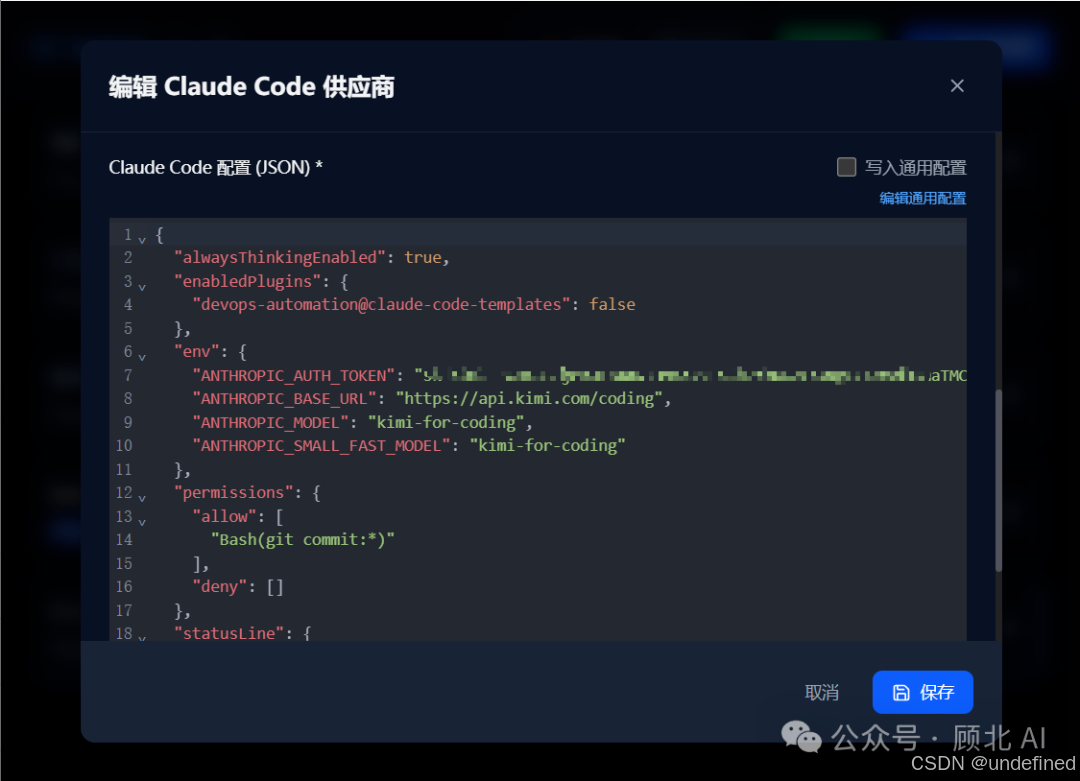Image resolution: width=1080 pixels, height=781 pixels.
Task: Click the 取消 button
Action: pyautogui.click(x=822, y=692)
